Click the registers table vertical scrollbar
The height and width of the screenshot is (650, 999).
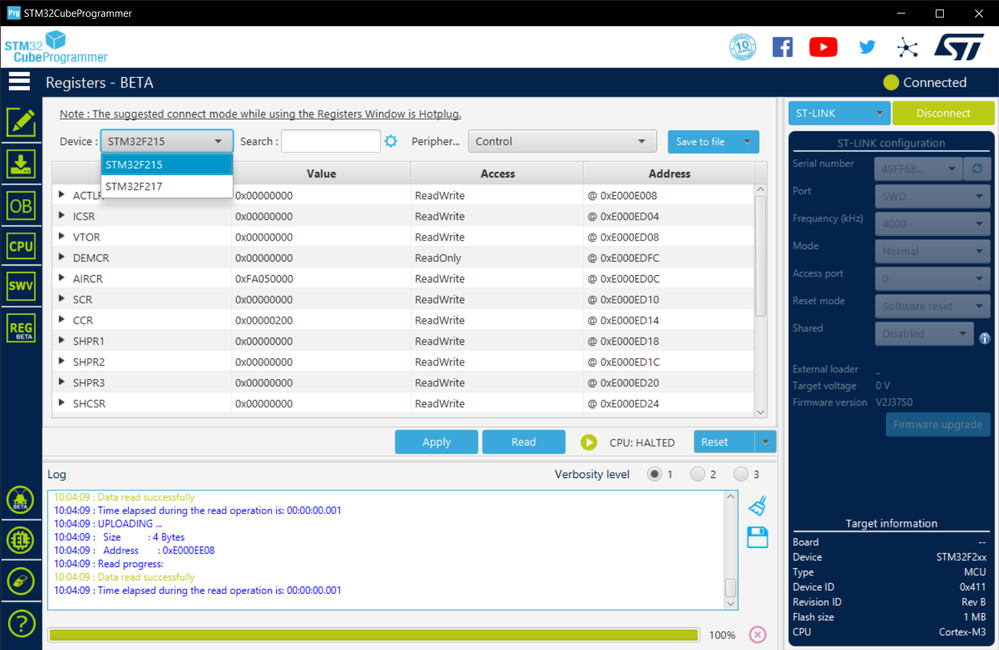click(760, 256)
